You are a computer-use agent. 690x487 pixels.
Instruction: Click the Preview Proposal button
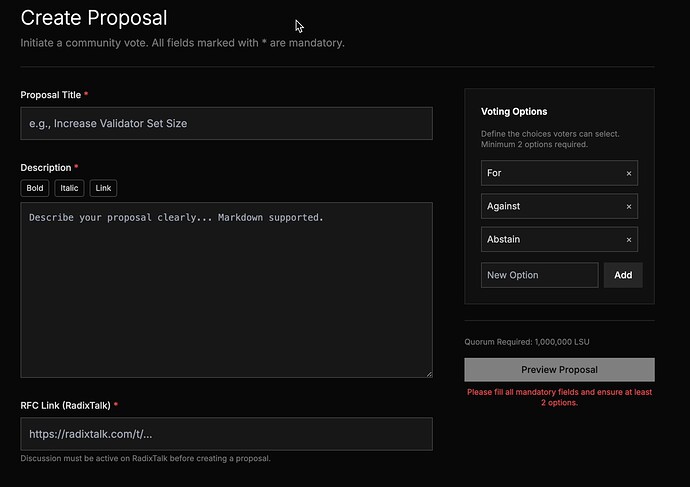559,370
